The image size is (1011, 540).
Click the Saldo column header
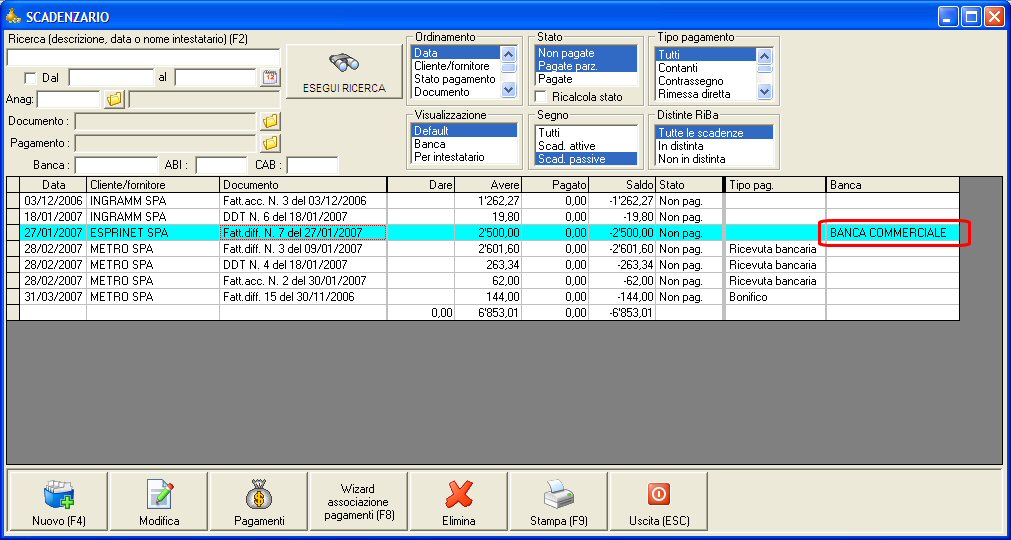[x=622, y=185]
